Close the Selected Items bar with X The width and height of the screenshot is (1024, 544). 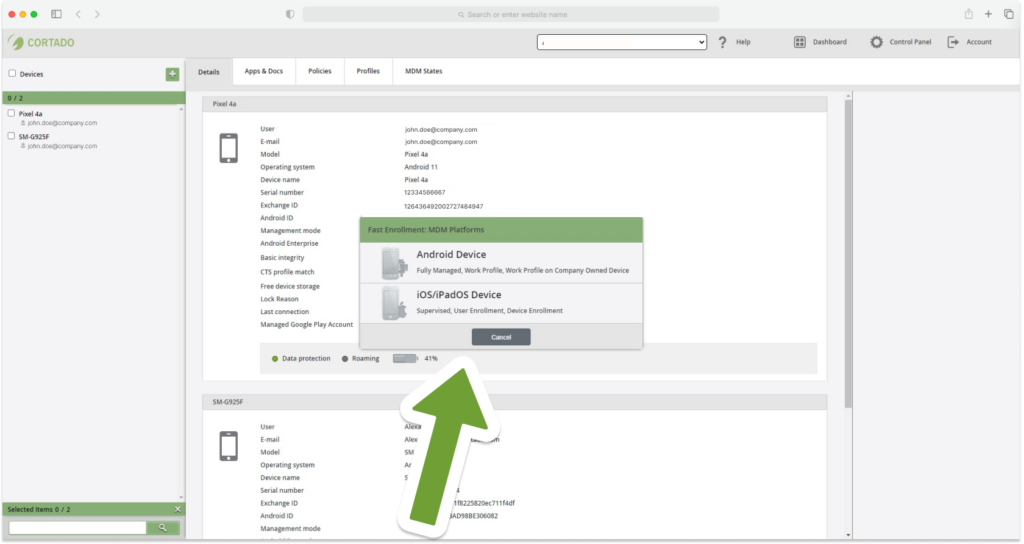(178, 509)
